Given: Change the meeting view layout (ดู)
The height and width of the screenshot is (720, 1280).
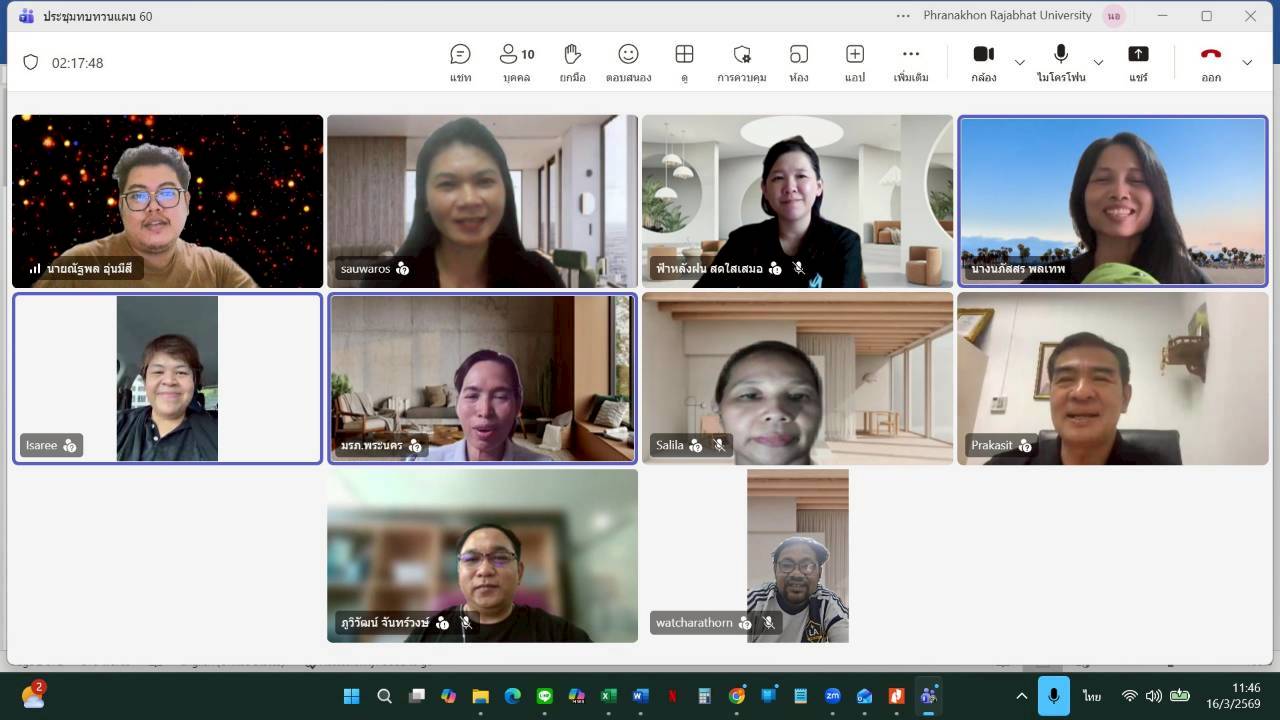Looking at the screenshot, I should pyautogui.click(x=684, y=62).
